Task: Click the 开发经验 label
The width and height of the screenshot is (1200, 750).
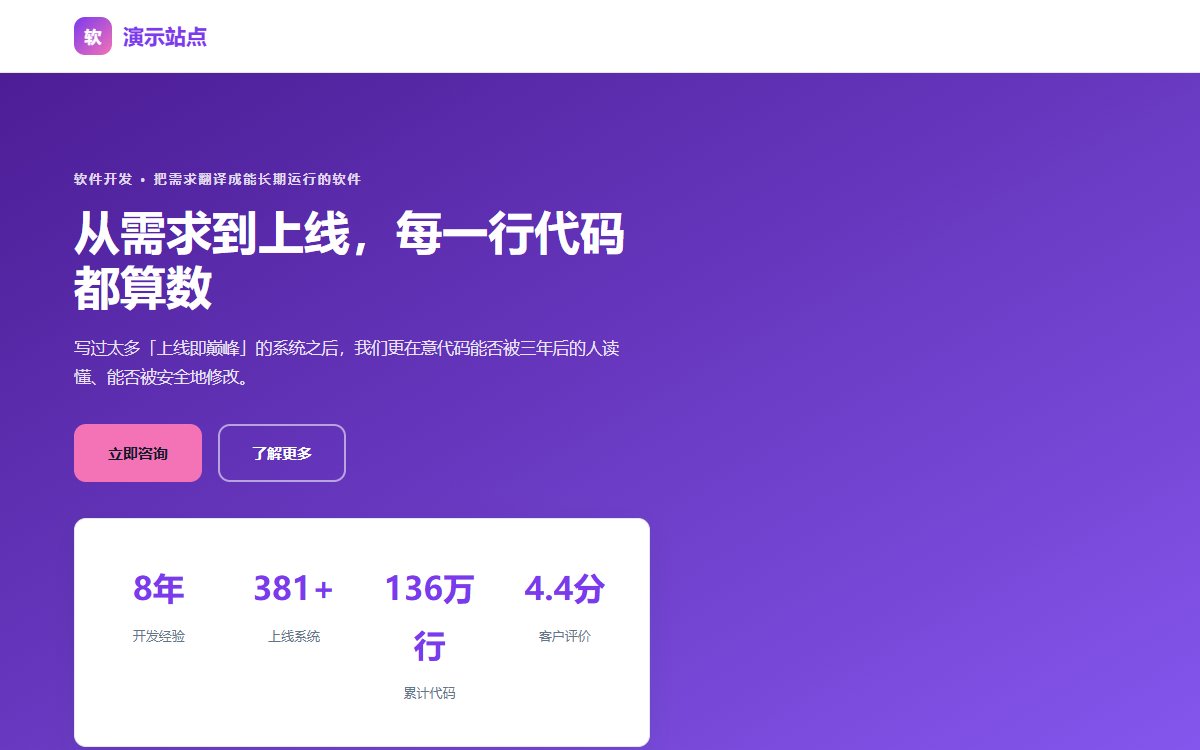Action: pos(159,636)
